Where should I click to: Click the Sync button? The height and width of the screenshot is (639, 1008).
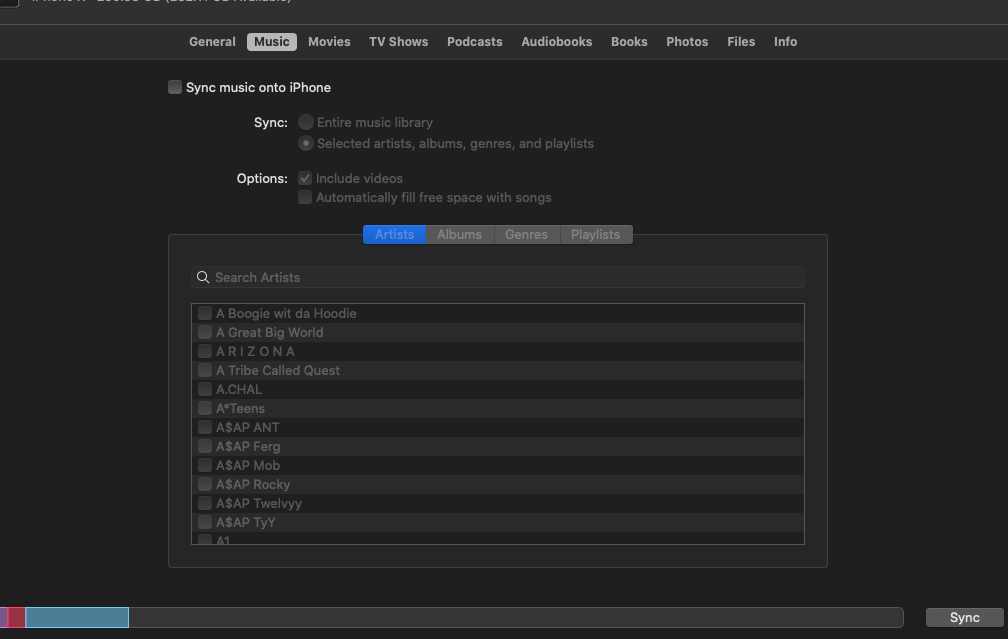click(x=964, y=617)
